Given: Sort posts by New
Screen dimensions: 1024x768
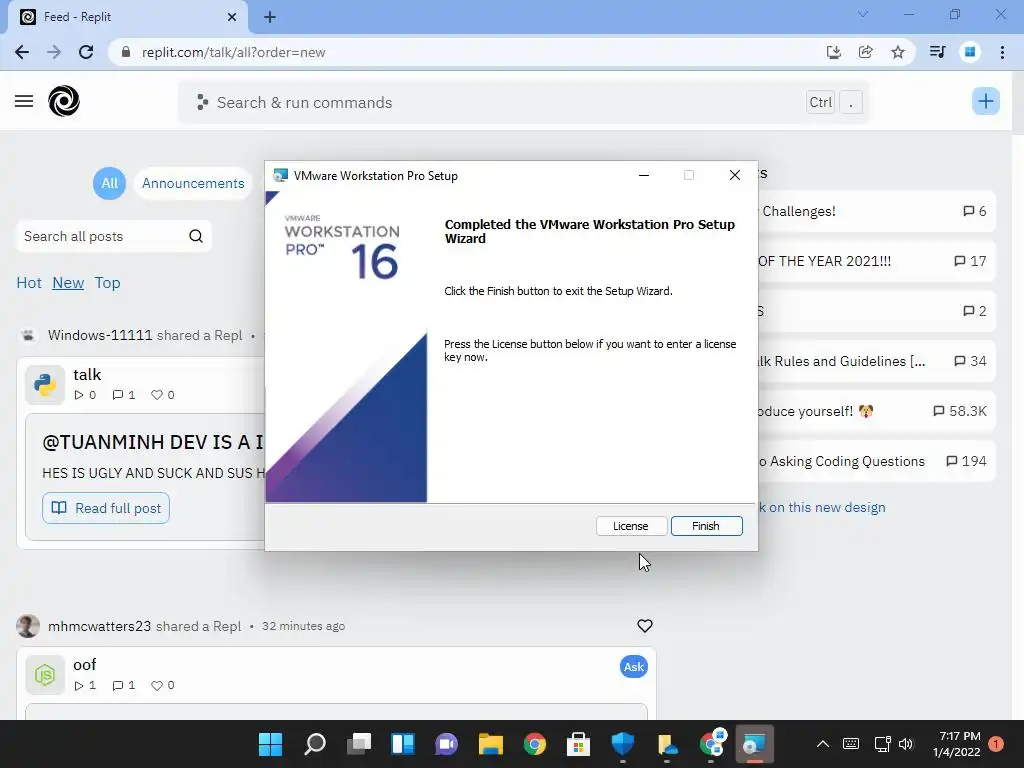Looking at the screenshot, I should click(x=68, y=283).
